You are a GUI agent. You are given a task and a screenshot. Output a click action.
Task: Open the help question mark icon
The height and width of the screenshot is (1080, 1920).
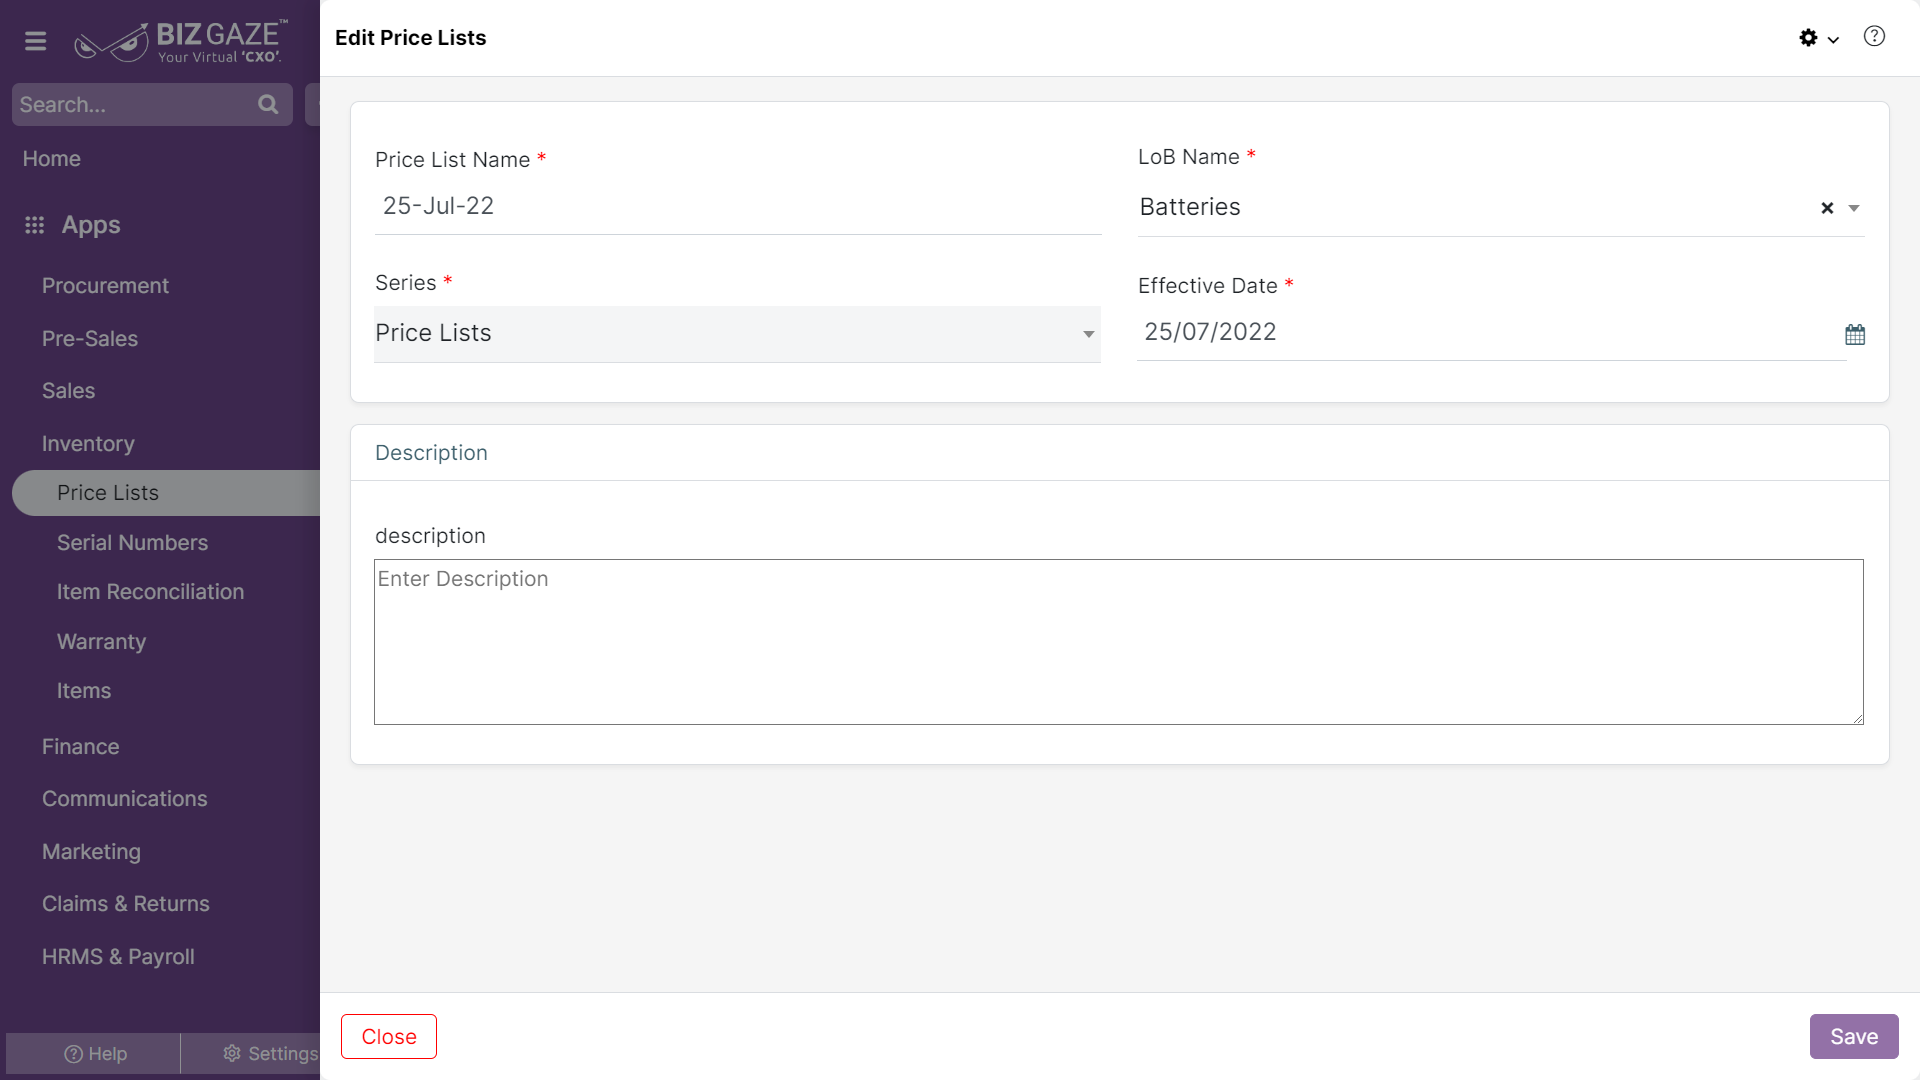(1874, 37)
